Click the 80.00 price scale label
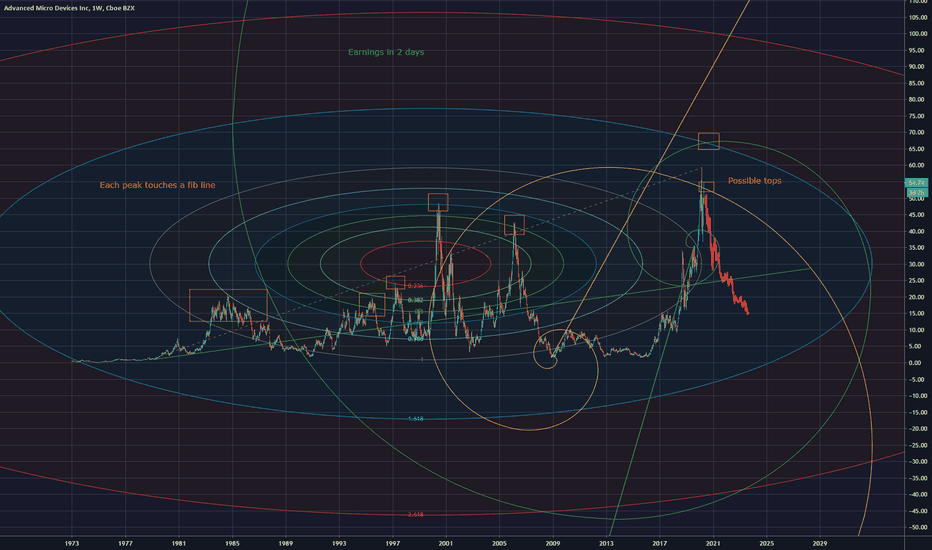Image resolution: width=932 pixels, height=550 pixels. [918, 99]
